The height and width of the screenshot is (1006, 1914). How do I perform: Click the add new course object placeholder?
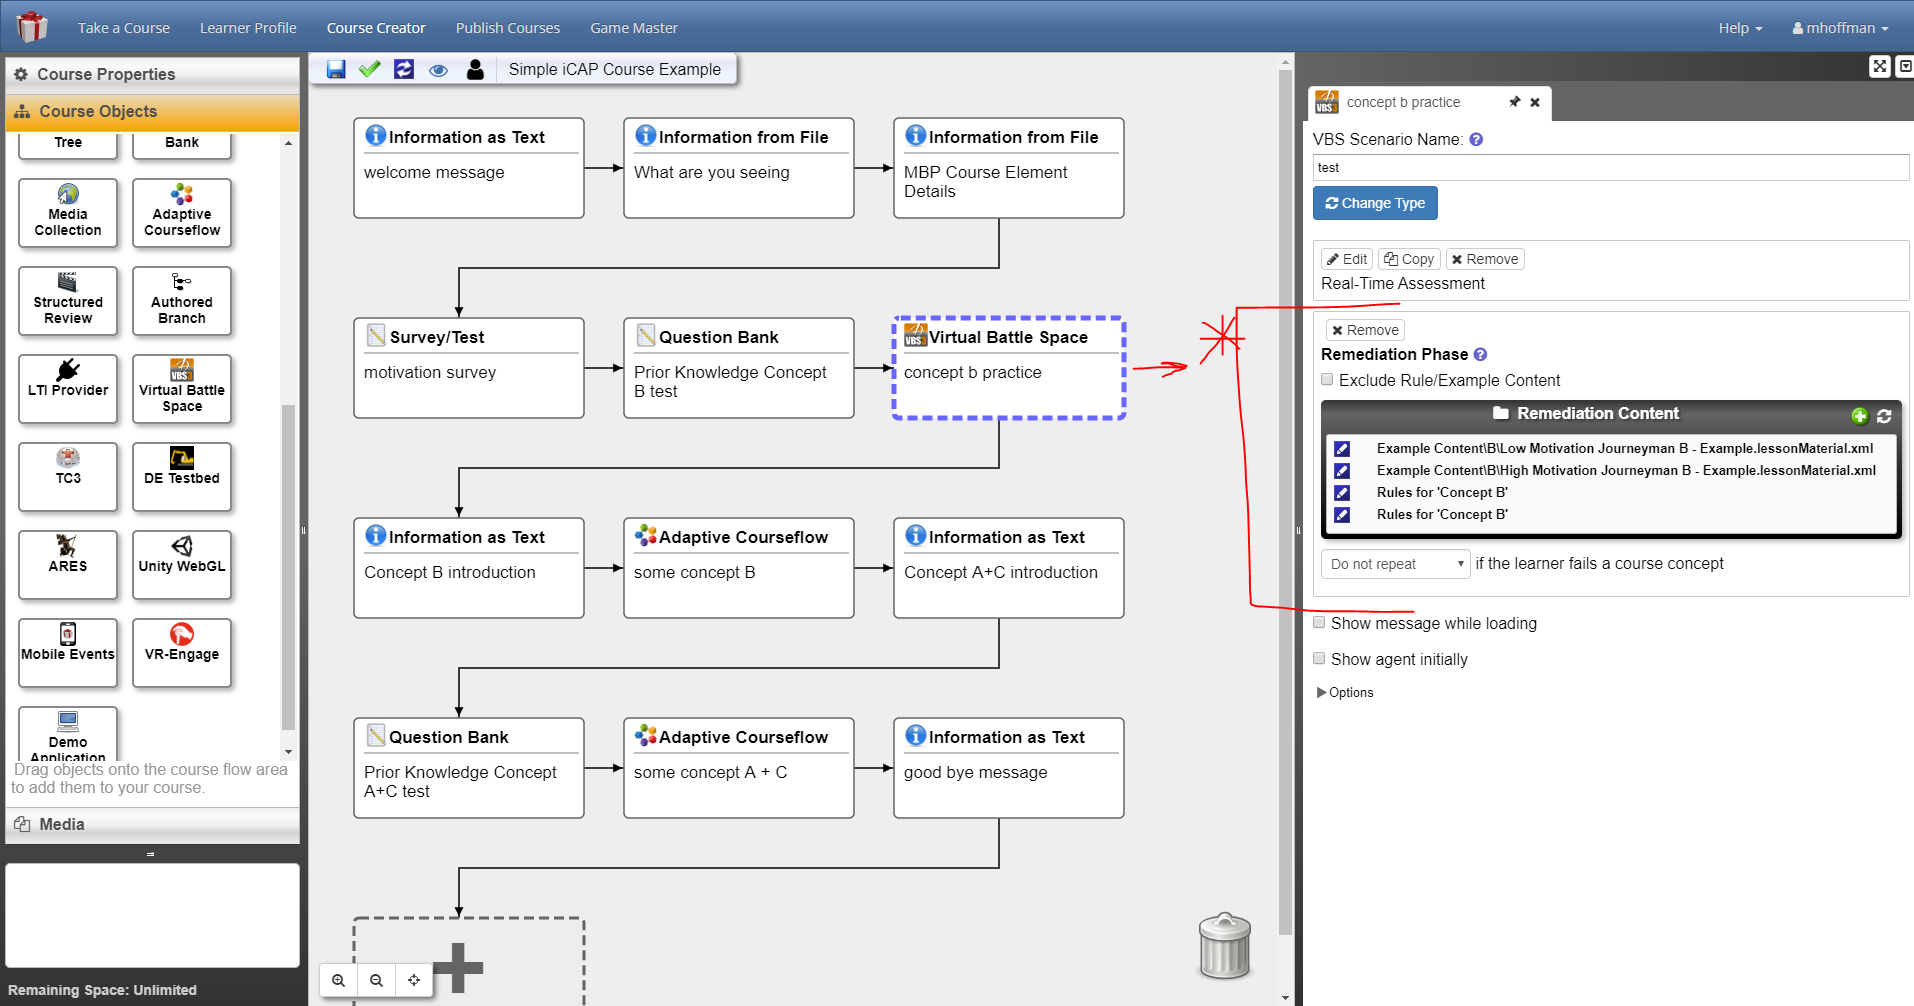click(x=469, y=961)
